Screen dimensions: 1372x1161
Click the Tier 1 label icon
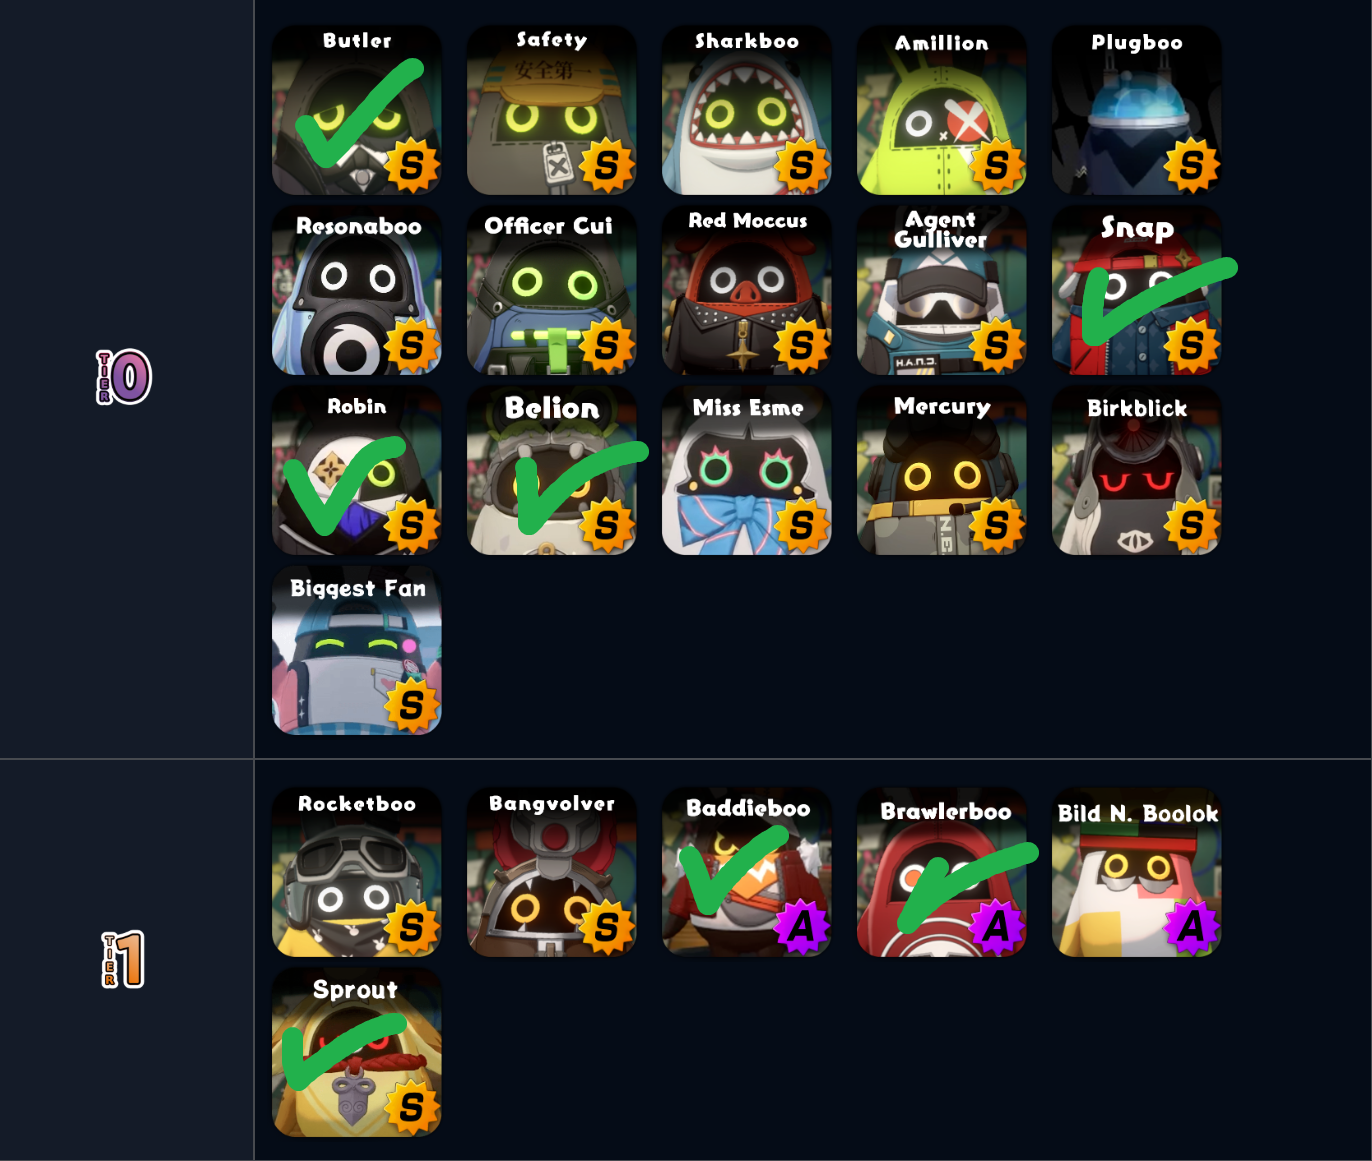(x=124, y=960)
